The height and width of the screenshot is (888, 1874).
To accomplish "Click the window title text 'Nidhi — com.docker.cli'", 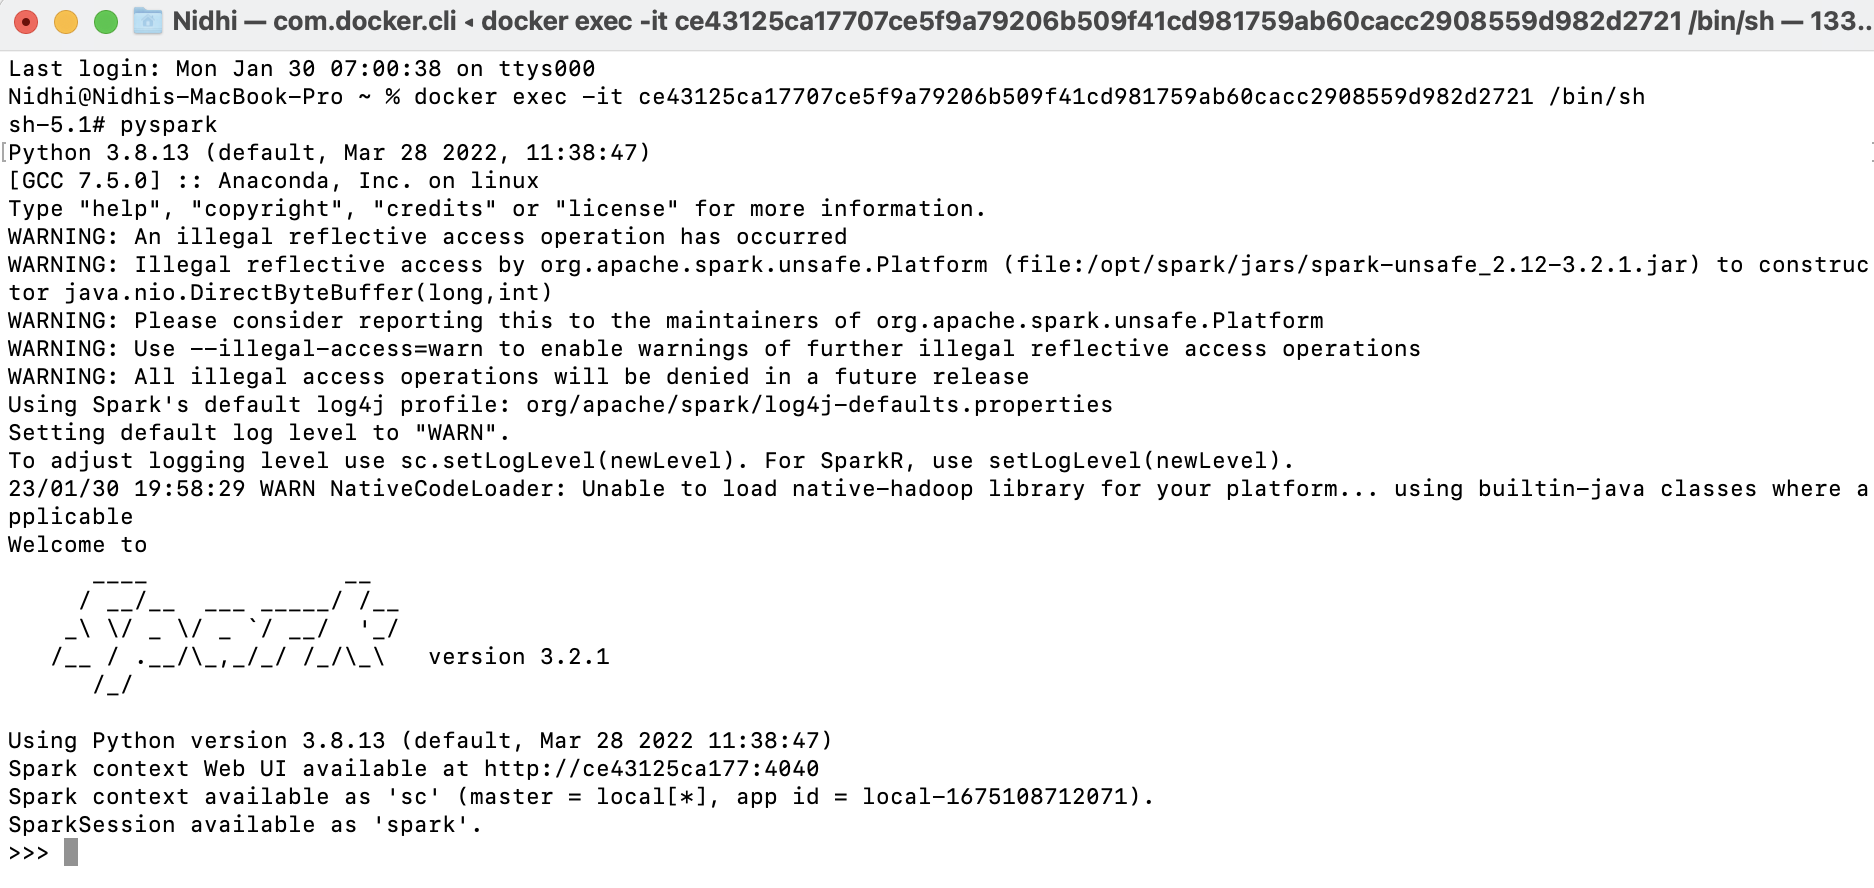I will click(x=314, y=21).
